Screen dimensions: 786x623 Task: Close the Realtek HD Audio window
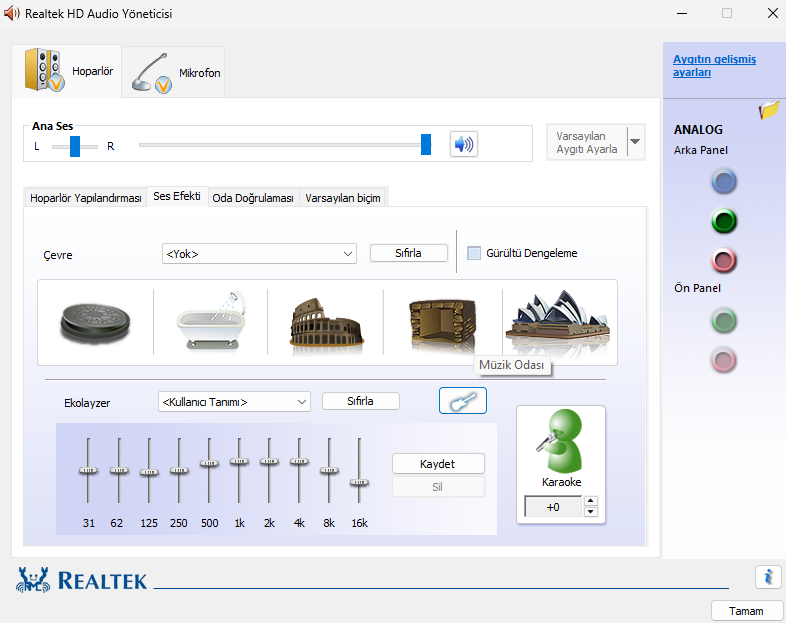point(772,13)
